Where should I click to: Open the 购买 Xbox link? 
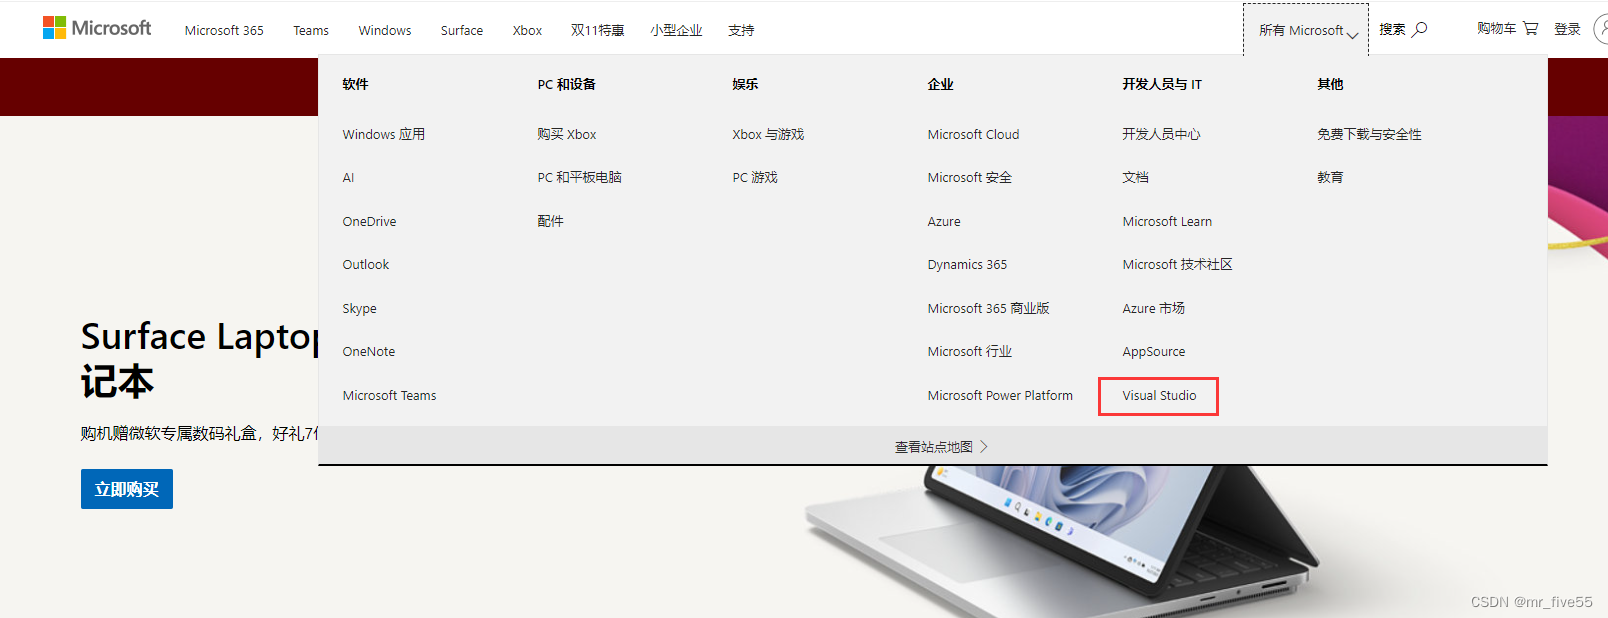click(566, 134)
